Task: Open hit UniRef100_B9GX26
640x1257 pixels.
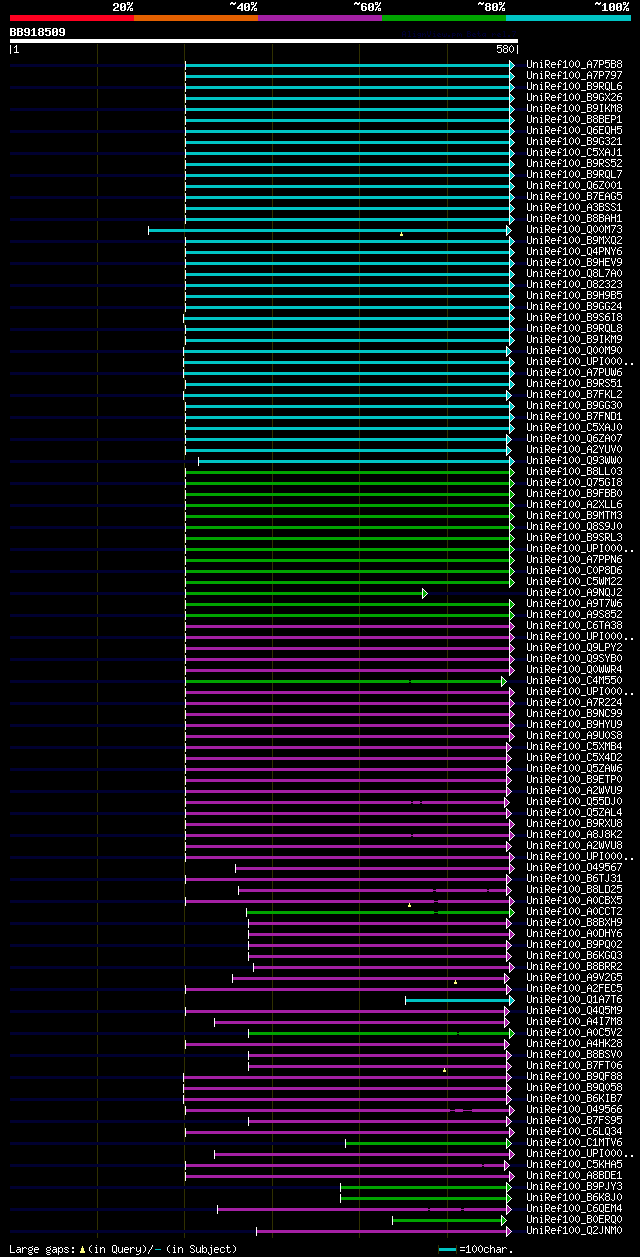Action: (x=574, y=97)
